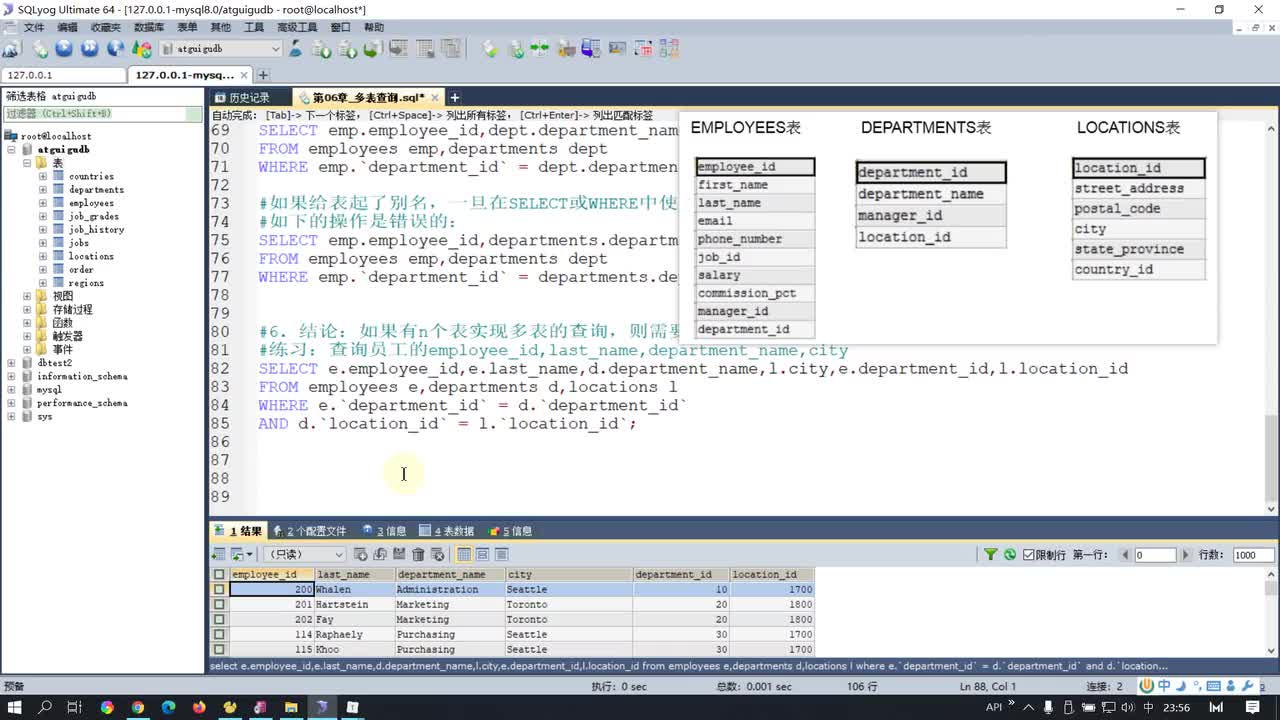Sort results by the city column header
The height and width of the screenshot is (720, 1280).
[x=569, y=575]
